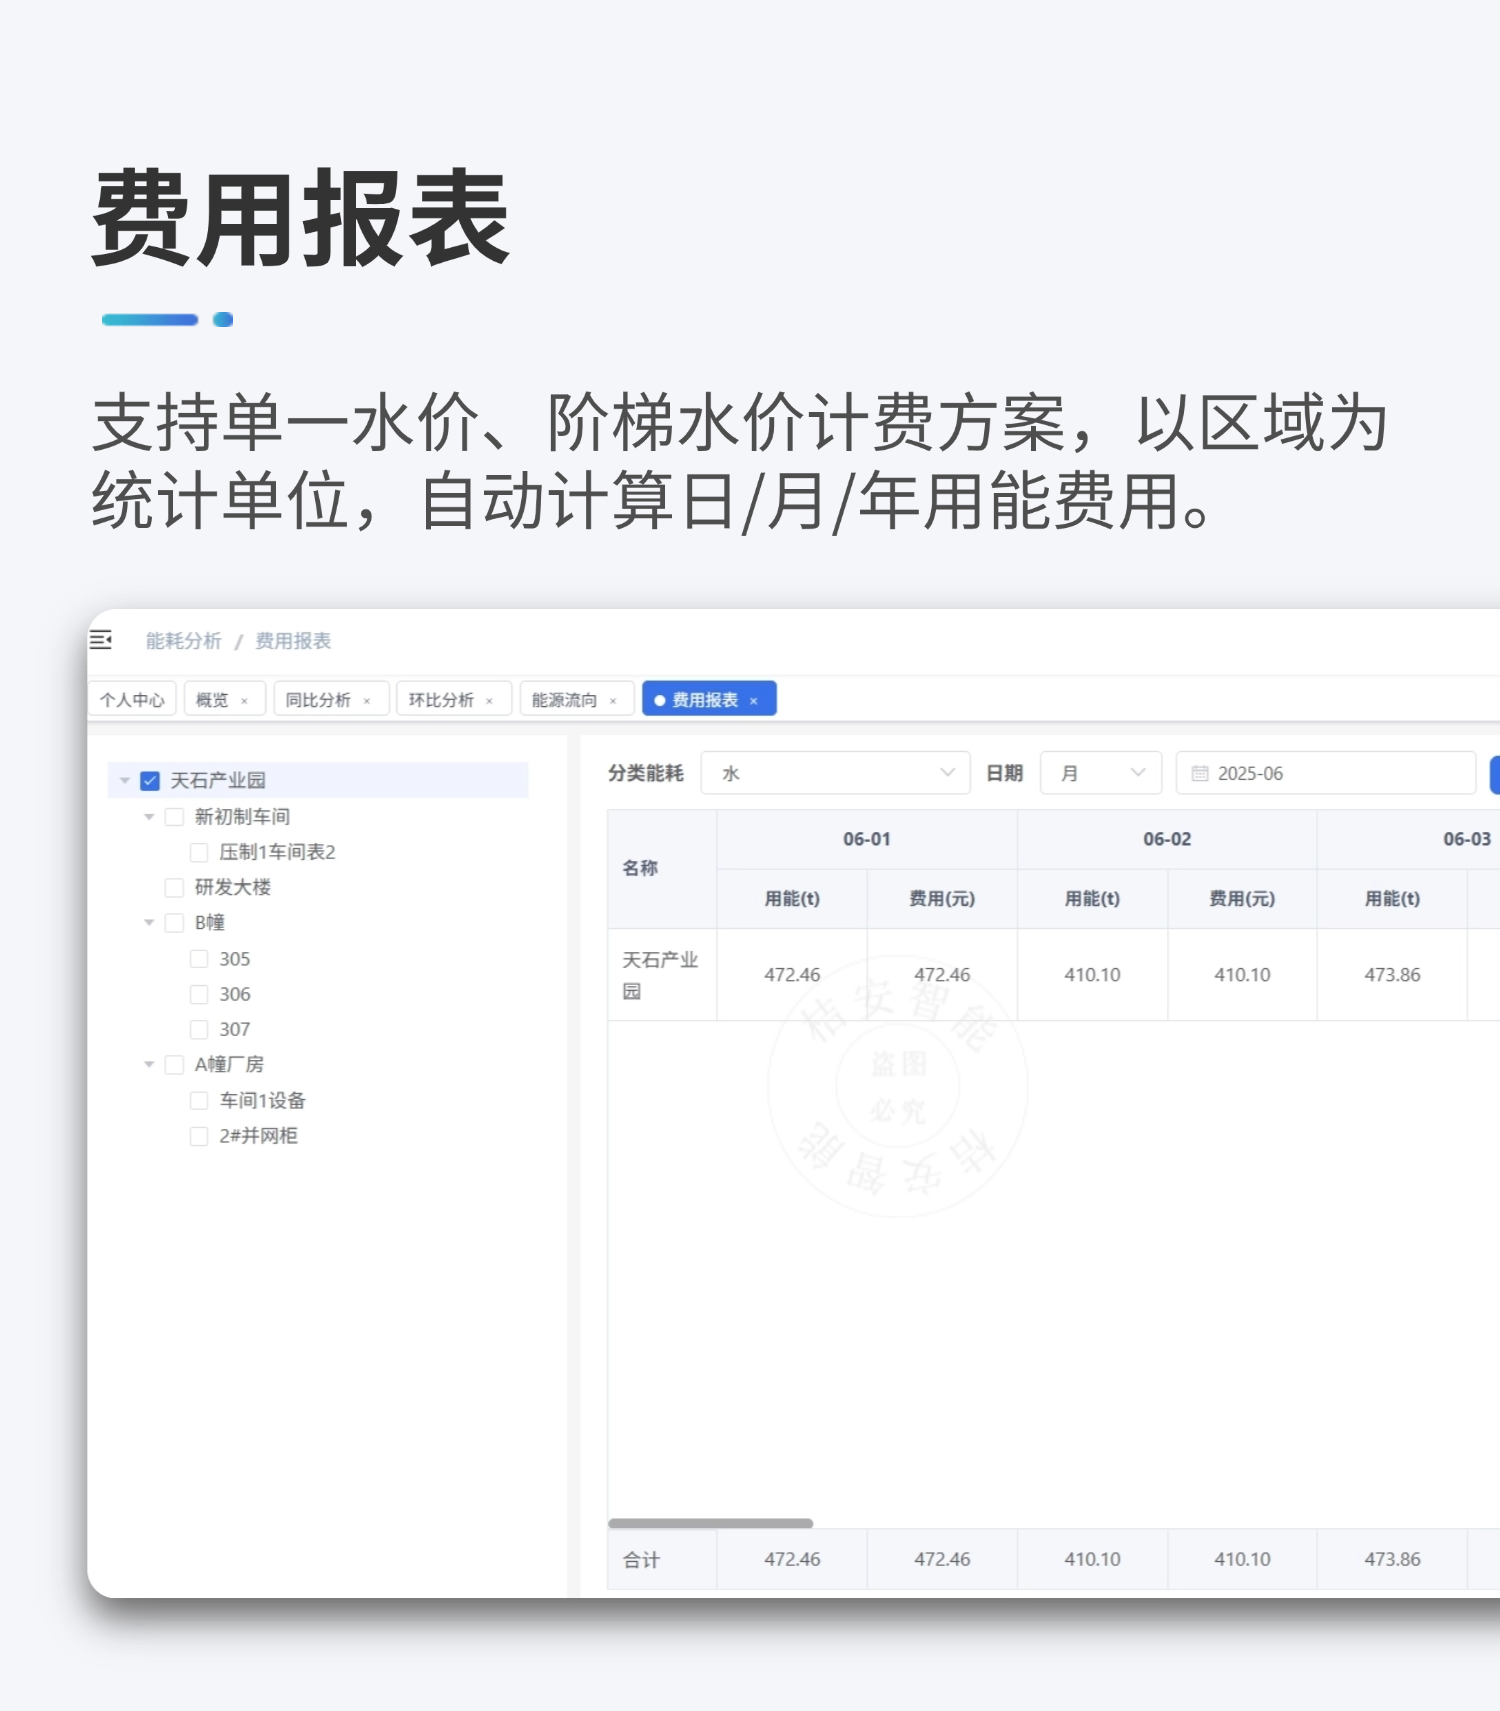Select the 2#并网柜 tree label
Viewport: 1500px width, 1711px height.
tap(258, 1136)
